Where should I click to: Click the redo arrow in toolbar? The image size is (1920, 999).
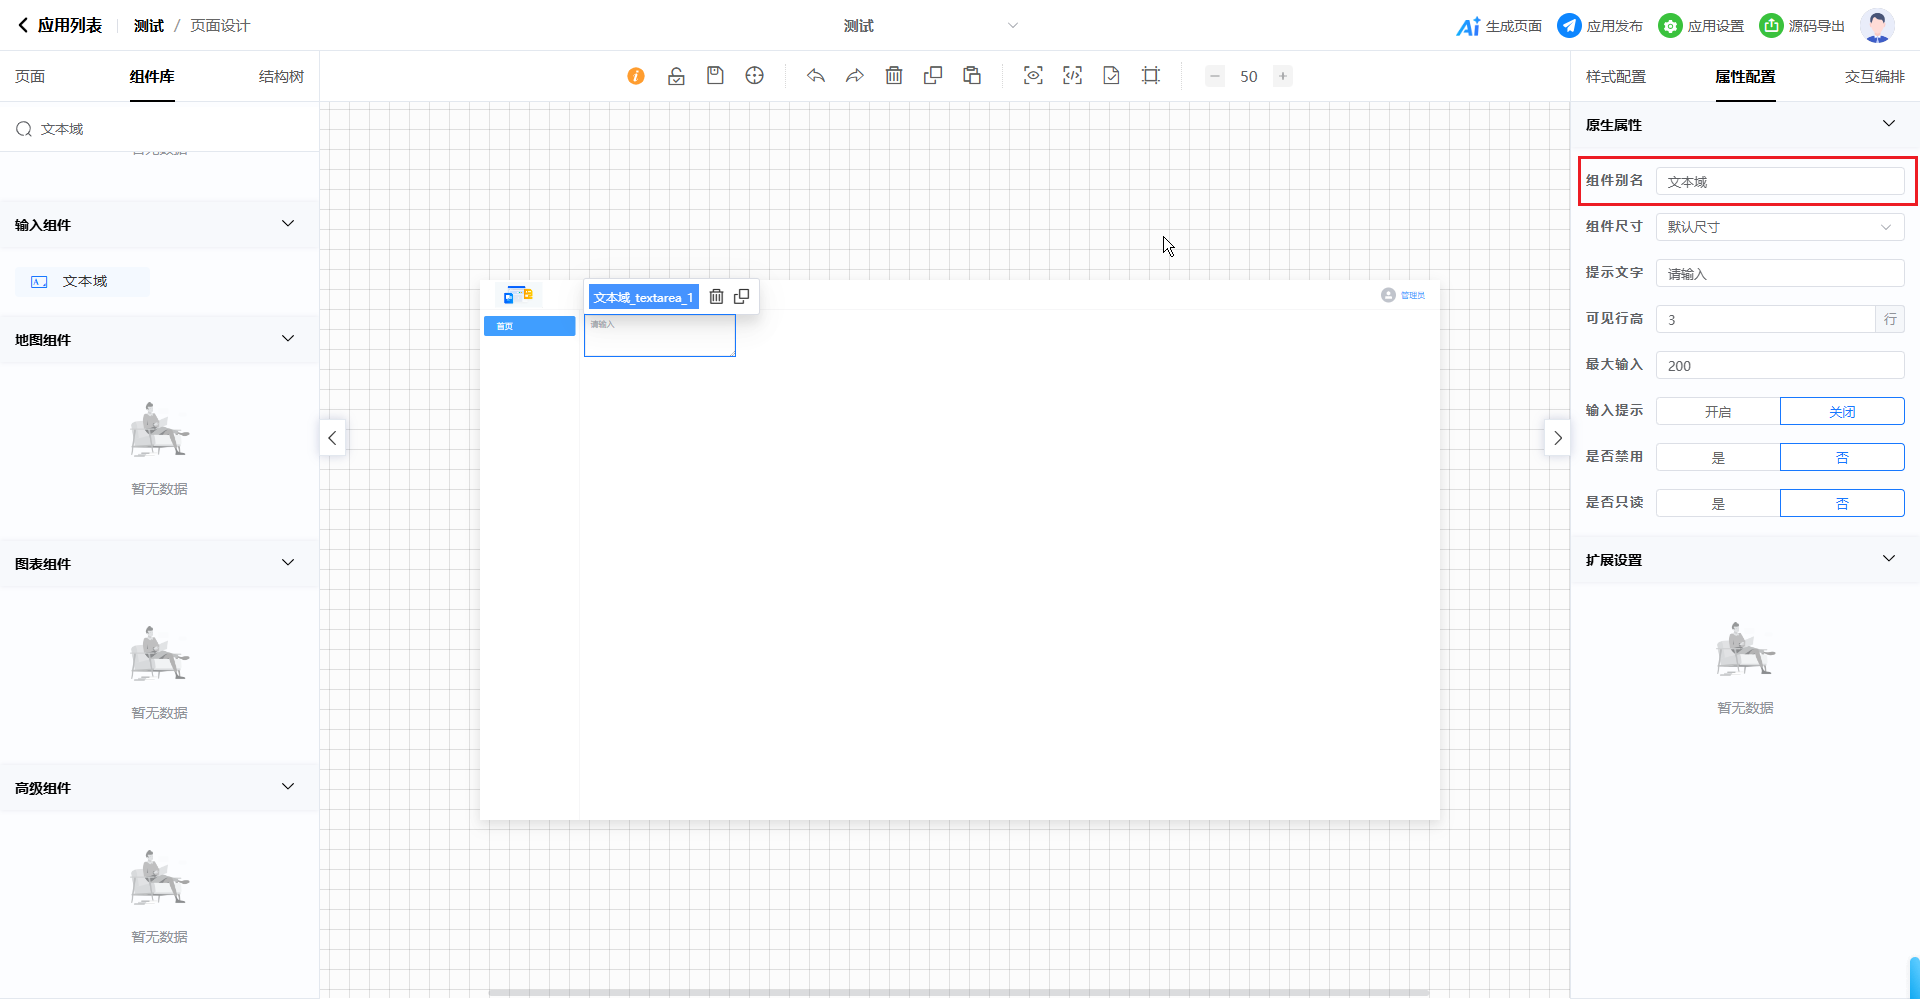point(855,76)
